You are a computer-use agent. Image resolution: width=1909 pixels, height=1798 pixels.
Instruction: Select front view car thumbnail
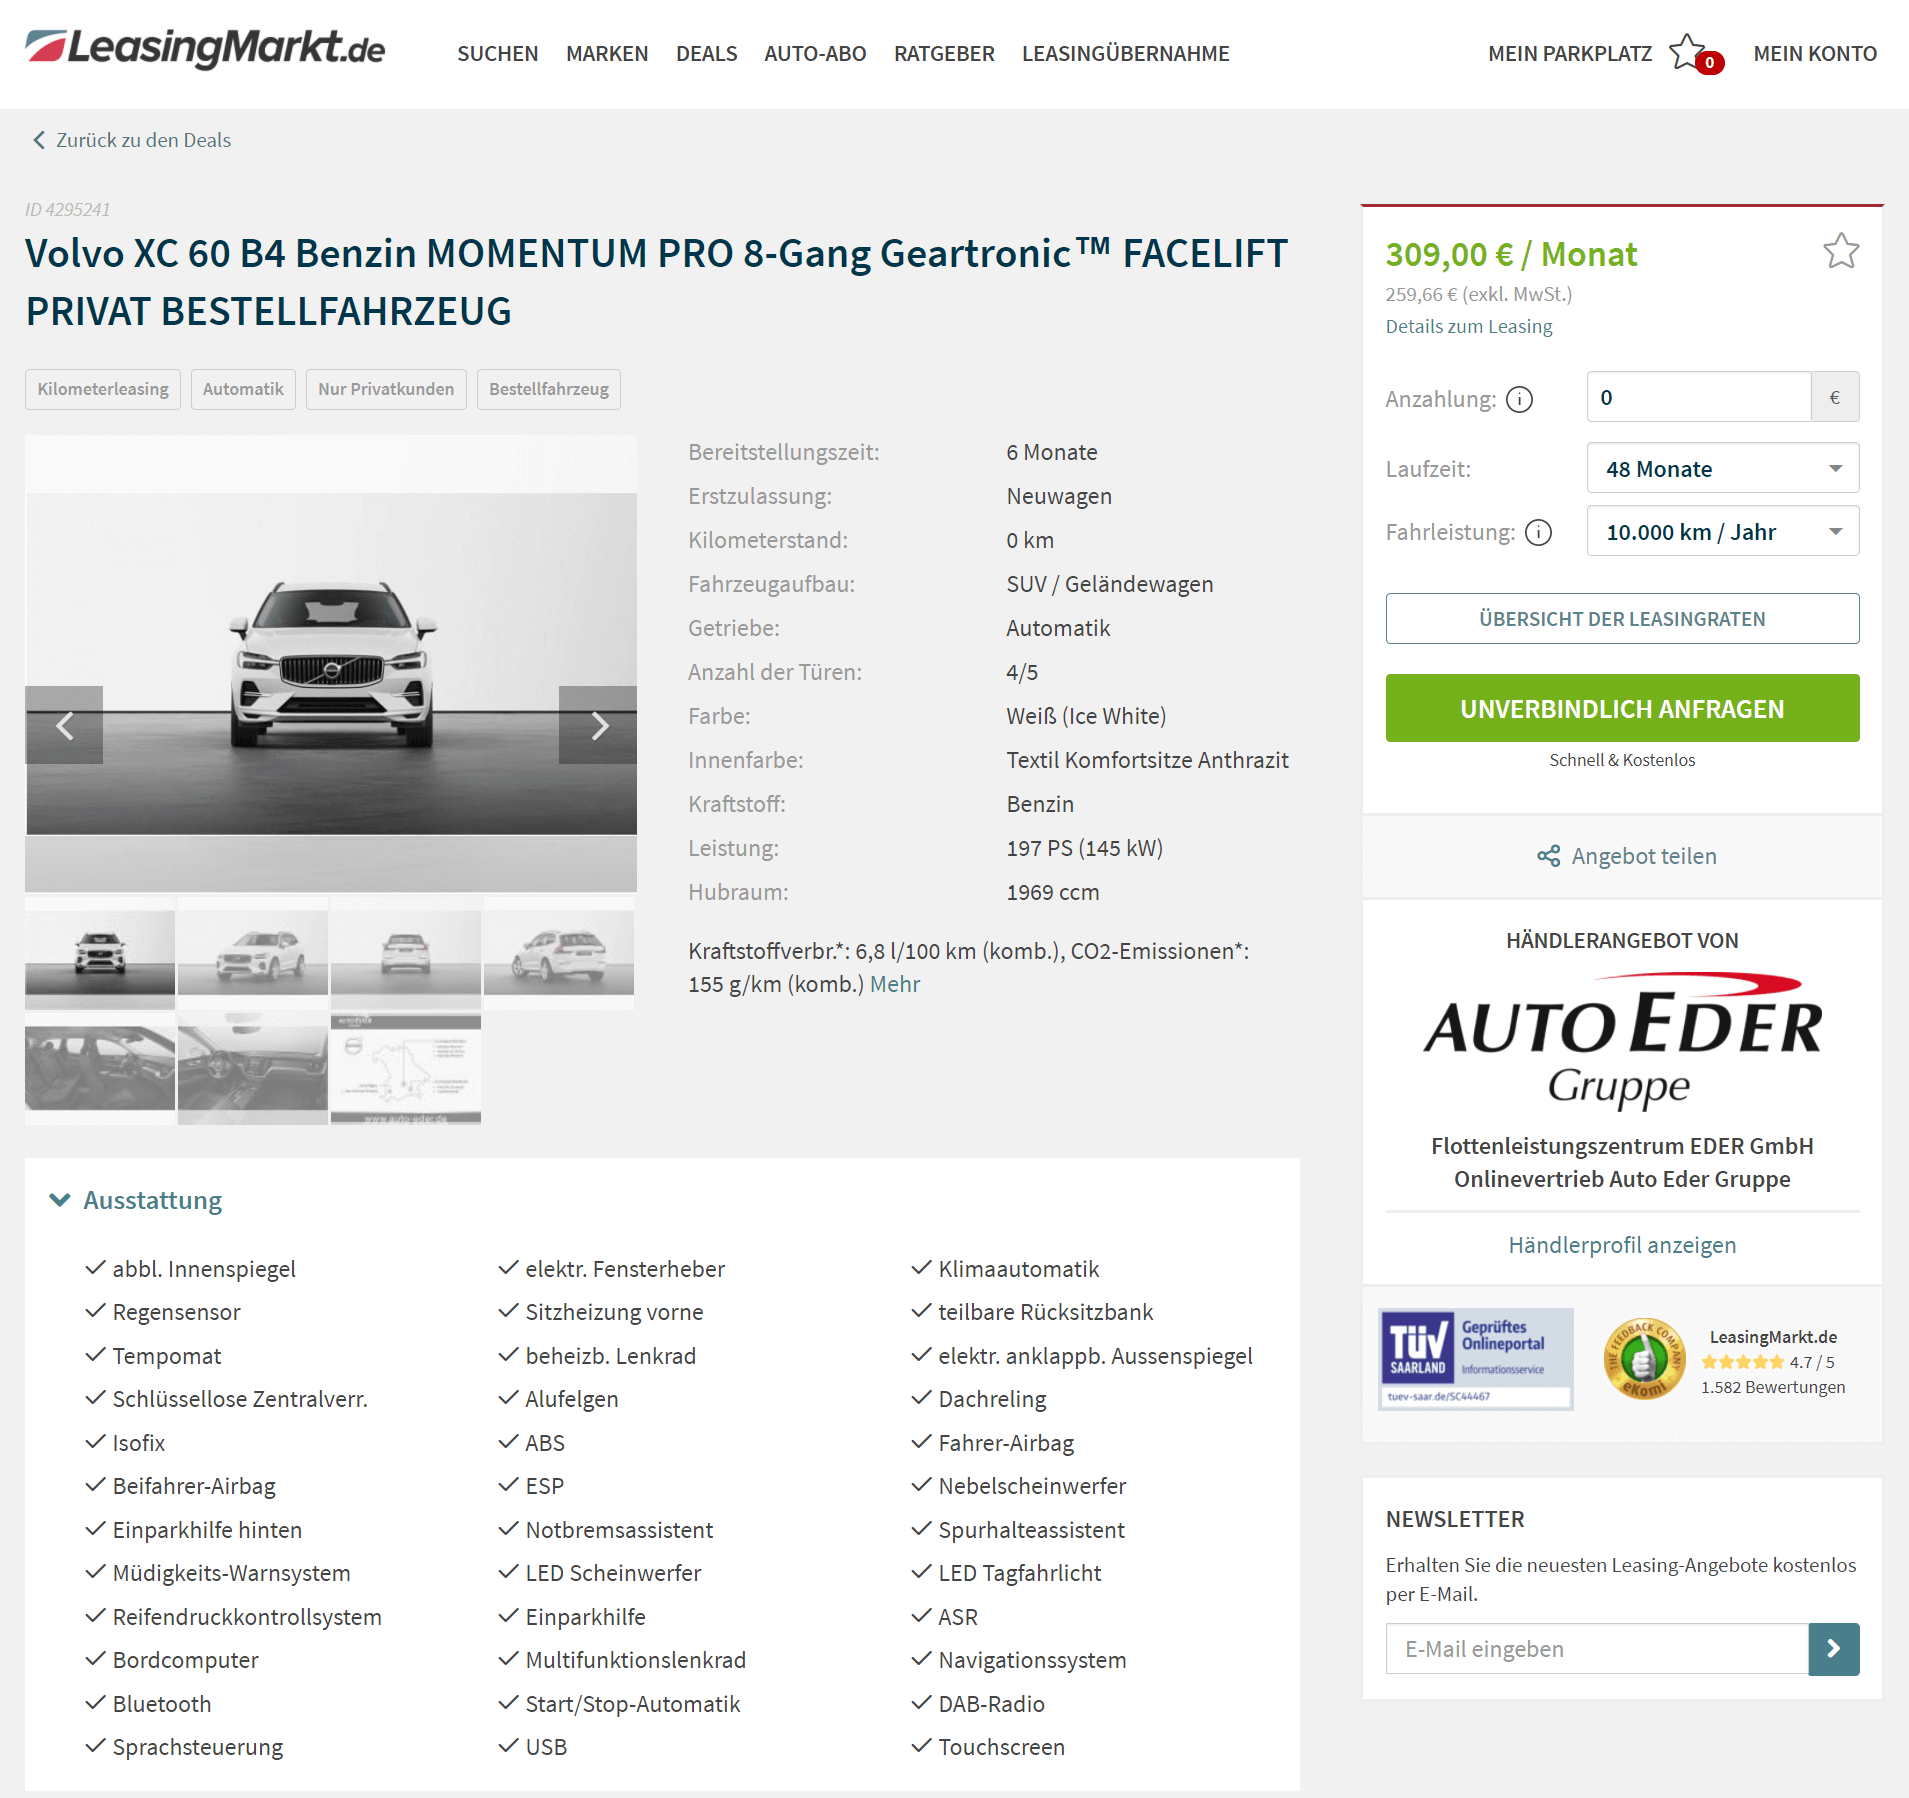tap(100, 953)
